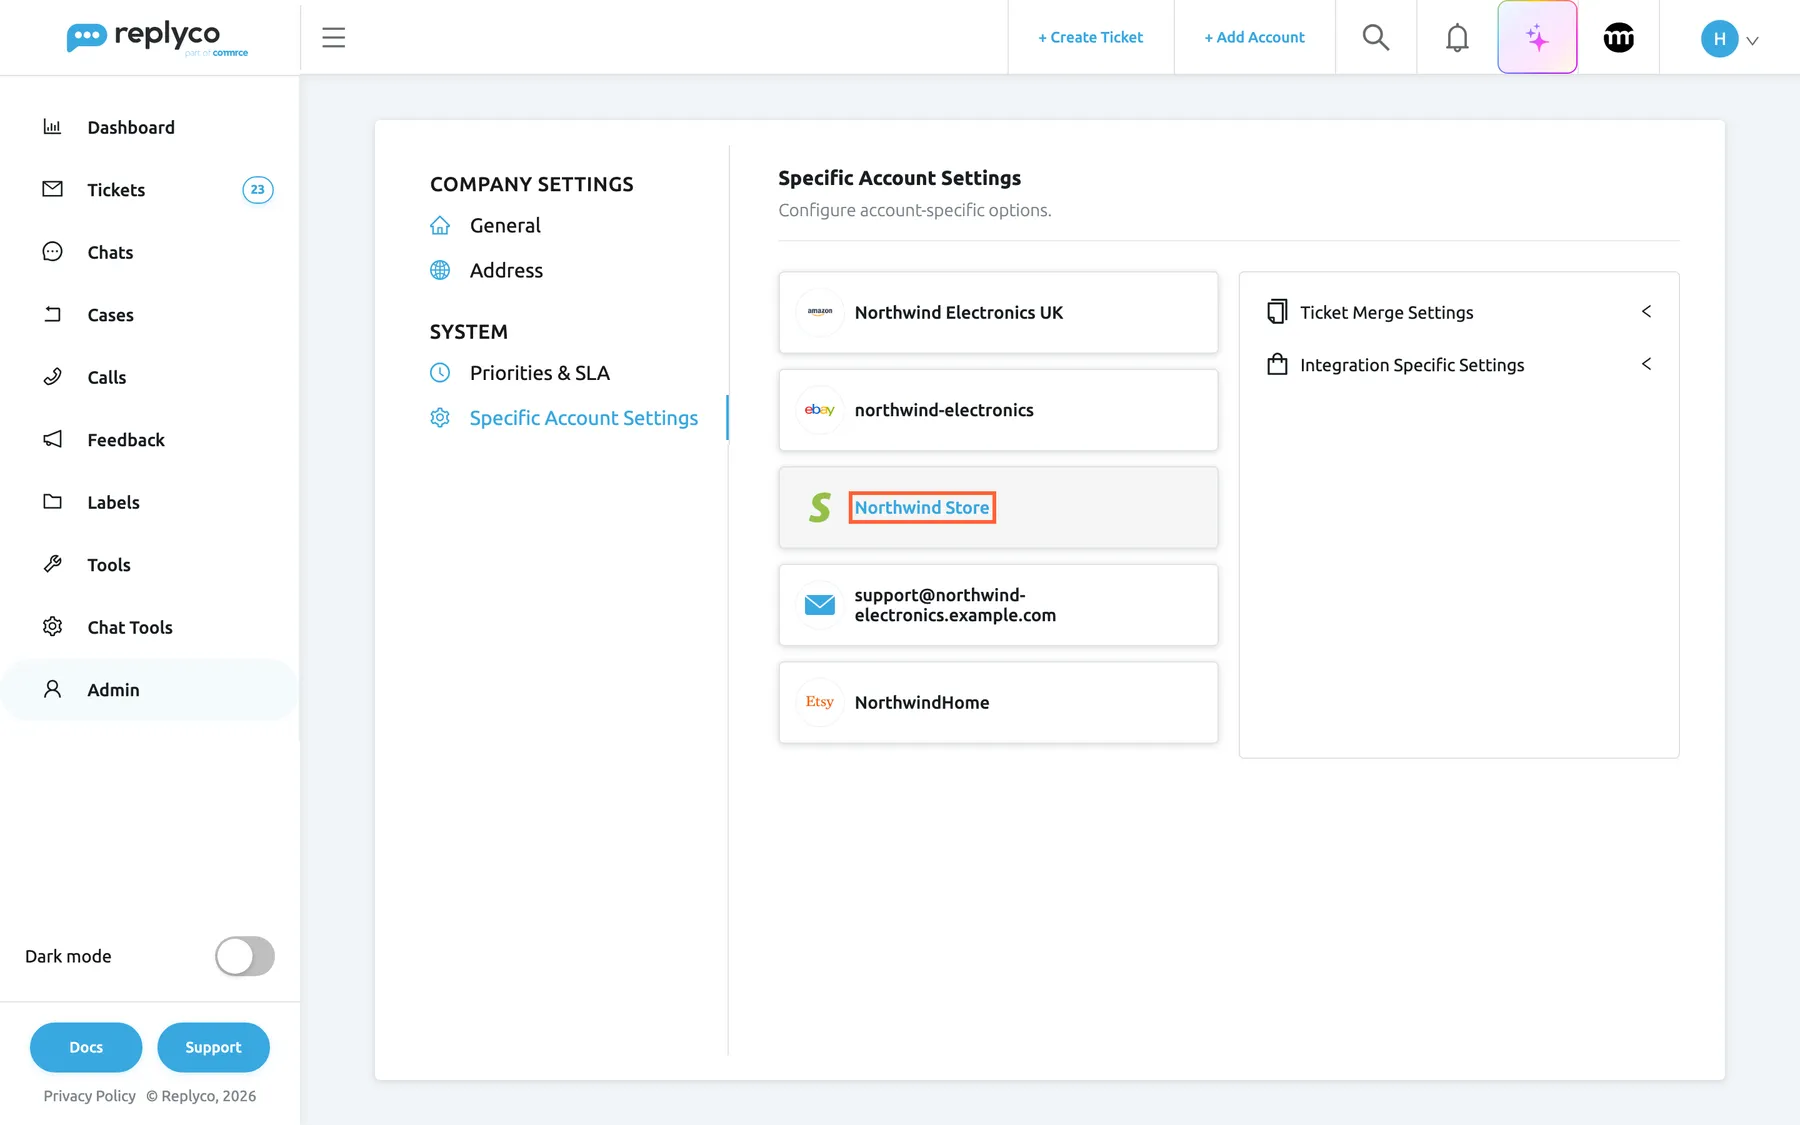Click Integration Specific Settings label
The image size is (1800, 1125).
(x=1412, y=365)
